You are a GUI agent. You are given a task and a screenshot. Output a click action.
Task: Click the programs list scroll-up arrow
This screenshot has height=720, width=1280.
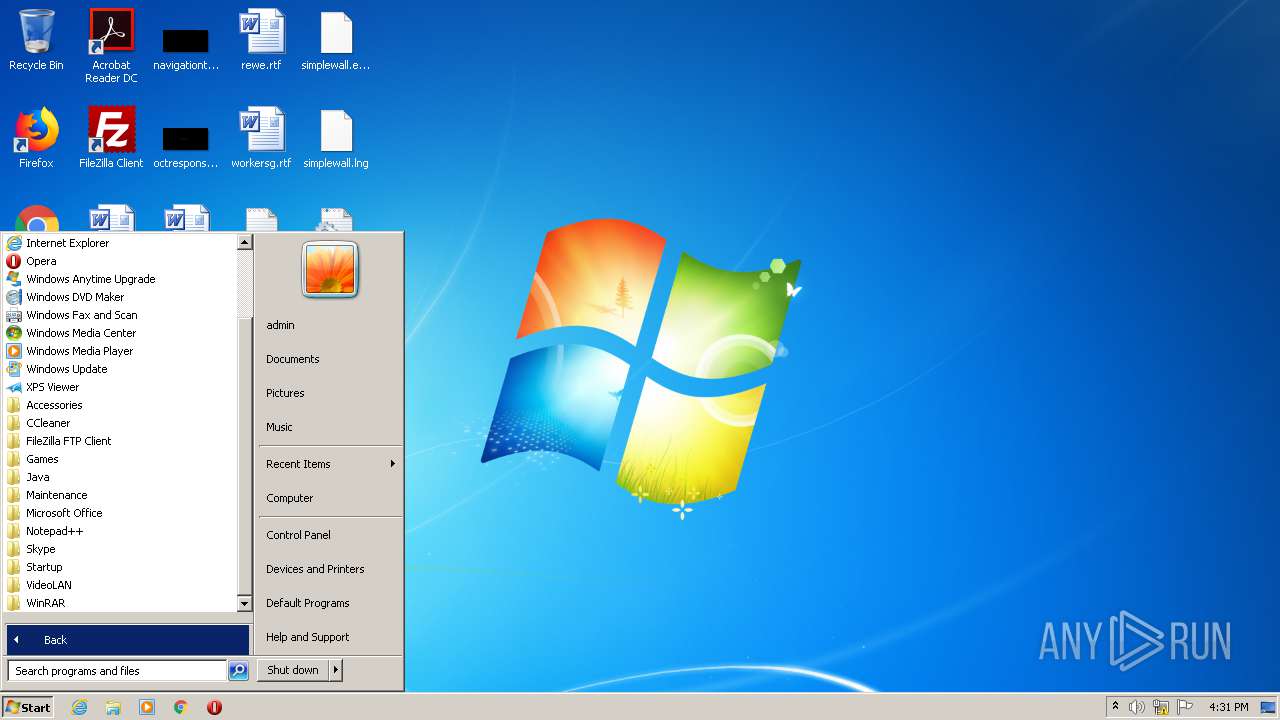[244, 242]
